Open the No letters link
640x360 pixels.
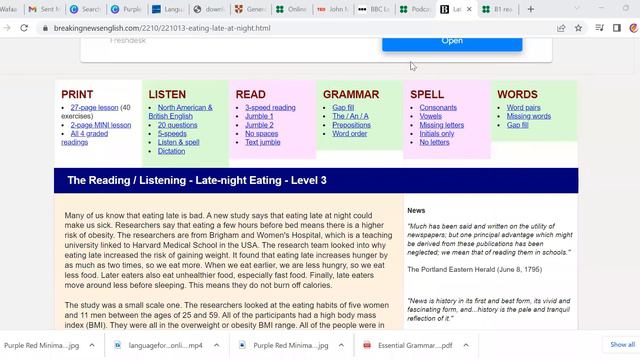coord(434,142)
